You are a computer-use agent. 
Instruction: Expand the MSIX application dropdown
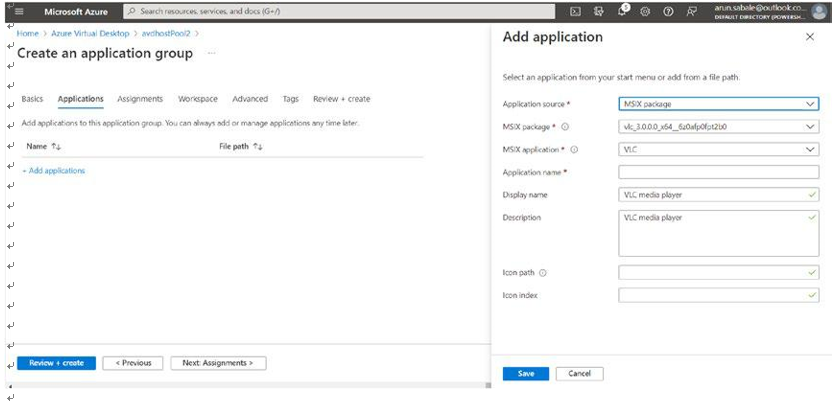click(719, 150)
